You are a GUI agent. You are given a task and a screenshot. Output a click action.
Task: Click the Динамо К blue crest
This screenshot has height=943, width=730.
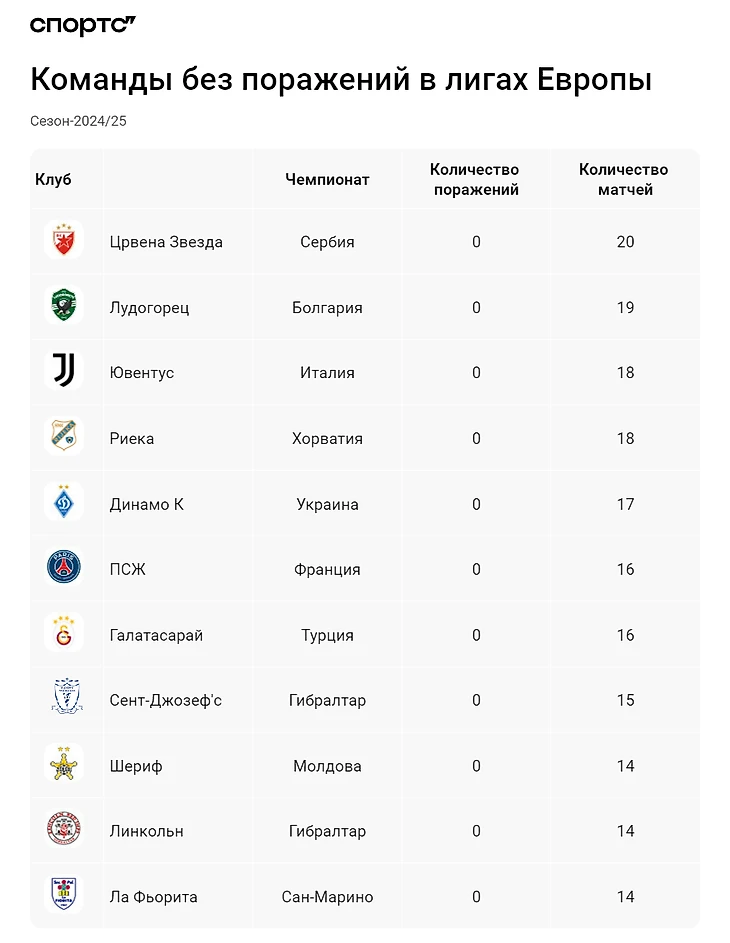point(65,503)
